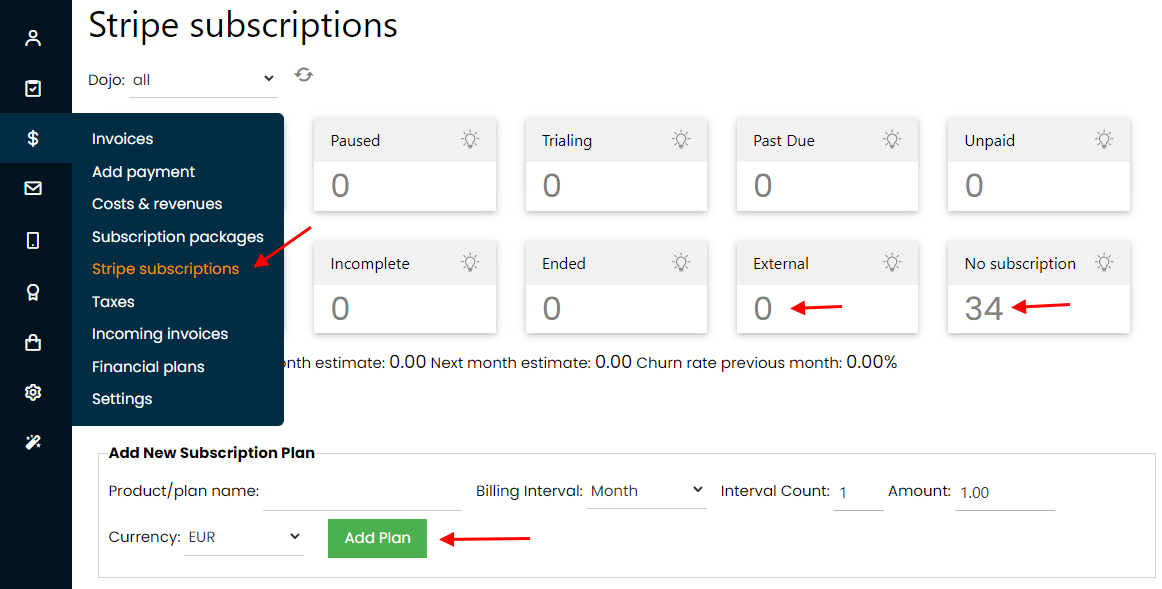The image size is (1162, 589).
Task: Open the mobile device icon in sidebar
Action: click(x=33, y=240)
